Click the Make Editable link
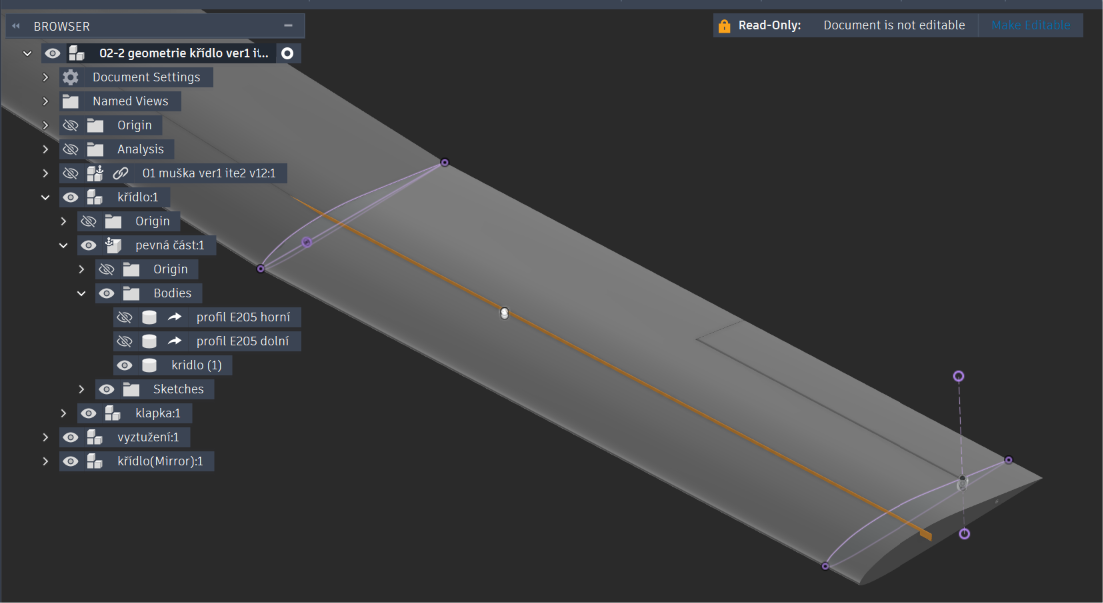Viewport: 1103px width, 603px height. pyautogui.click(x=1031, y=25)
